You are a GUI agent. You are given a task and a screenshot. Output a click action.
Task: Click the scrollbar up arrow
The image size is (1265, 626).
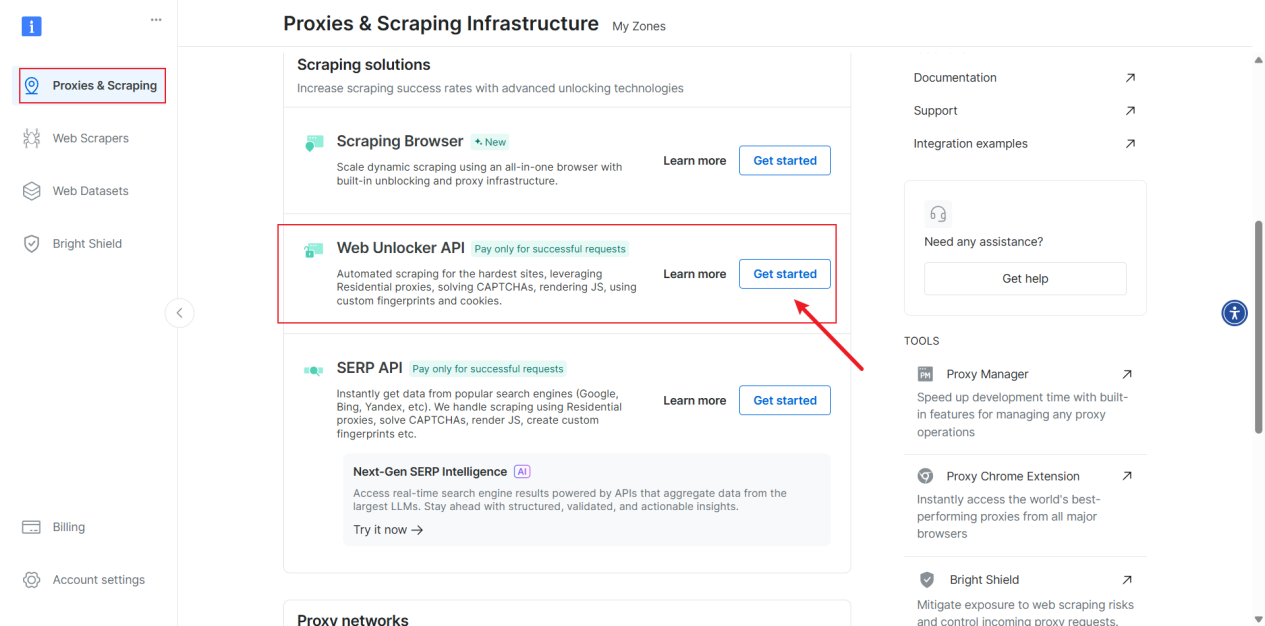(x=1258, y=60)
